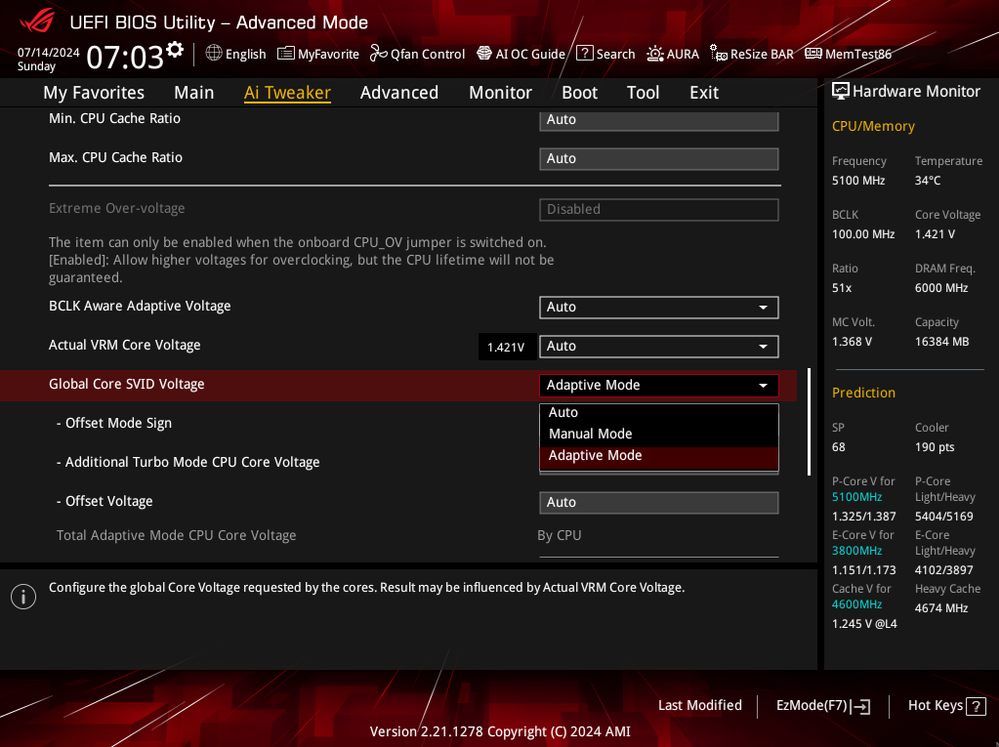Click the 5100MHz P-Core prediction value
Screen dimensions: 999x747
pyautogui.click(x=857, y=497)
